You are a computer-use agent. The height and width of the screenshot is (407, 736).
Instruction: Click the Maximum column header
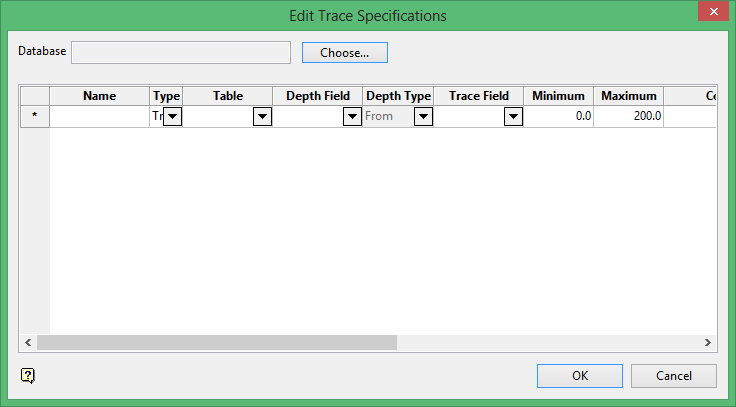(629, 96)
